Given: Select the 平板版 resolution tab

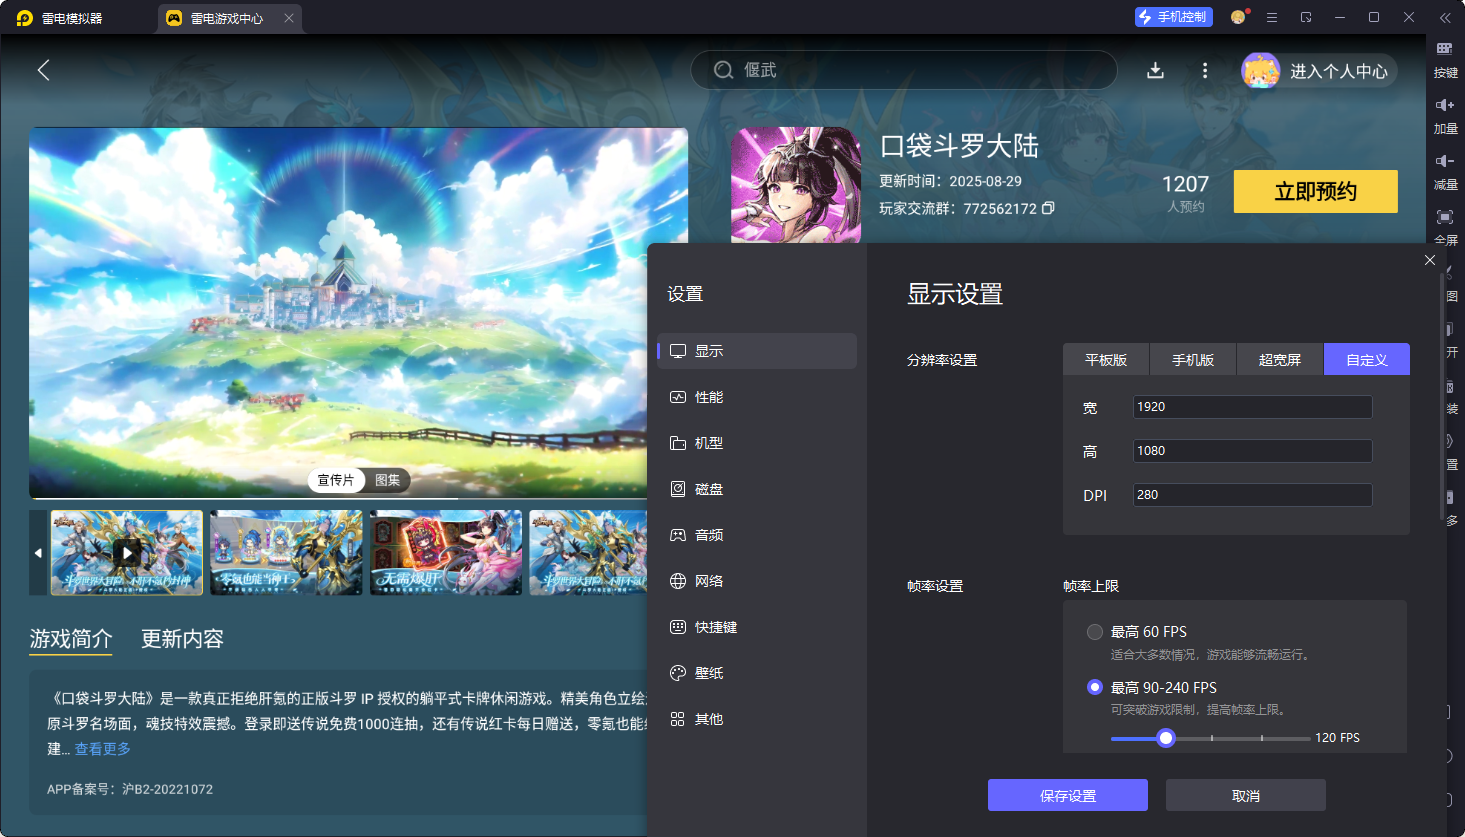Looking at the screenshot, I should pos(1106,359).
